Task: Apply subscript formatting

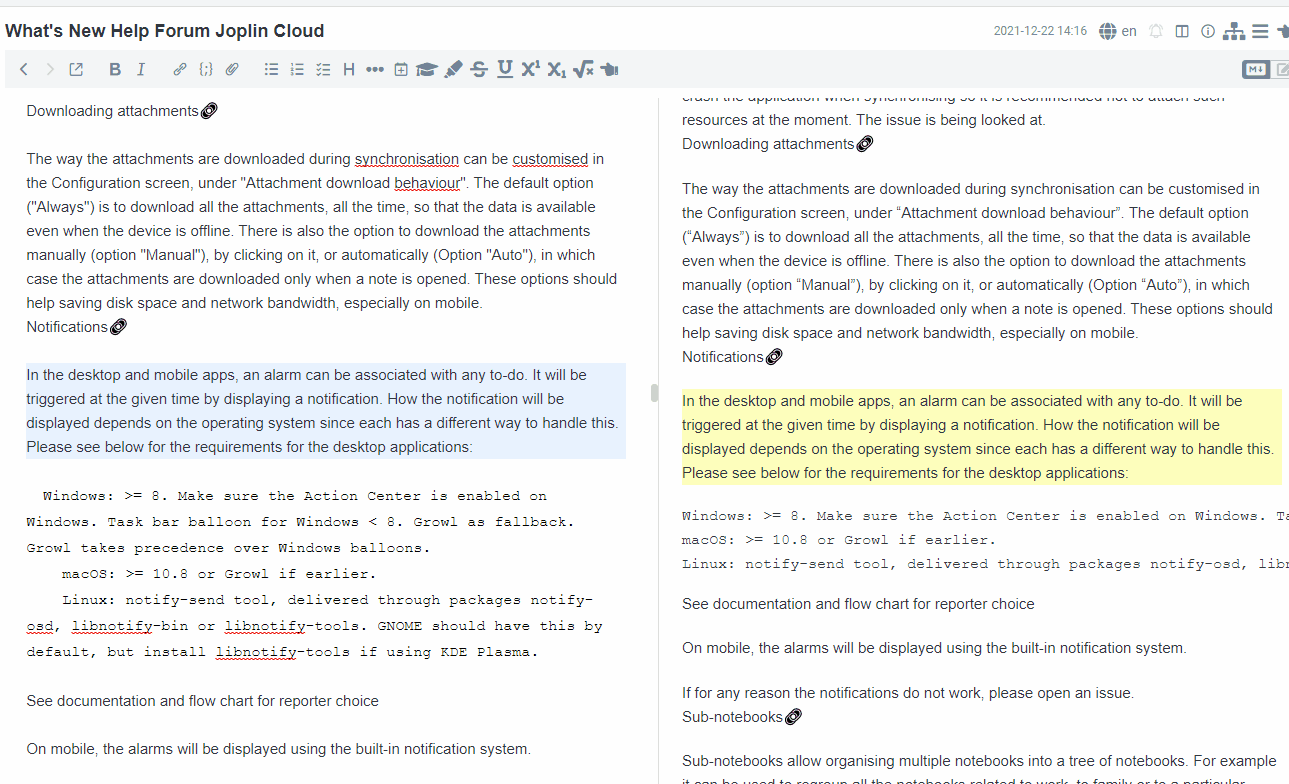Action: point(557,69)
